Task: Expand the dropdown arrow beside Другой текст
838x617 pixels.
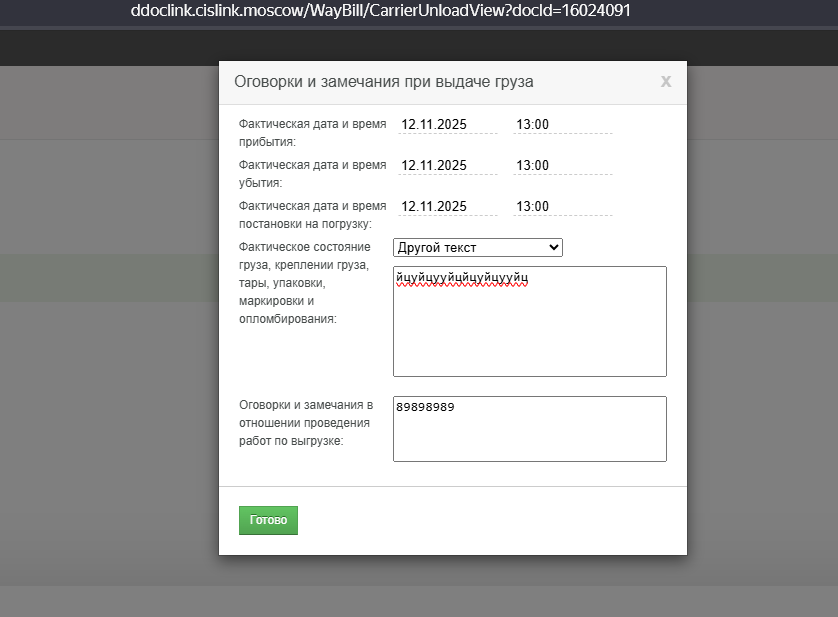Action: click(554, 248)
